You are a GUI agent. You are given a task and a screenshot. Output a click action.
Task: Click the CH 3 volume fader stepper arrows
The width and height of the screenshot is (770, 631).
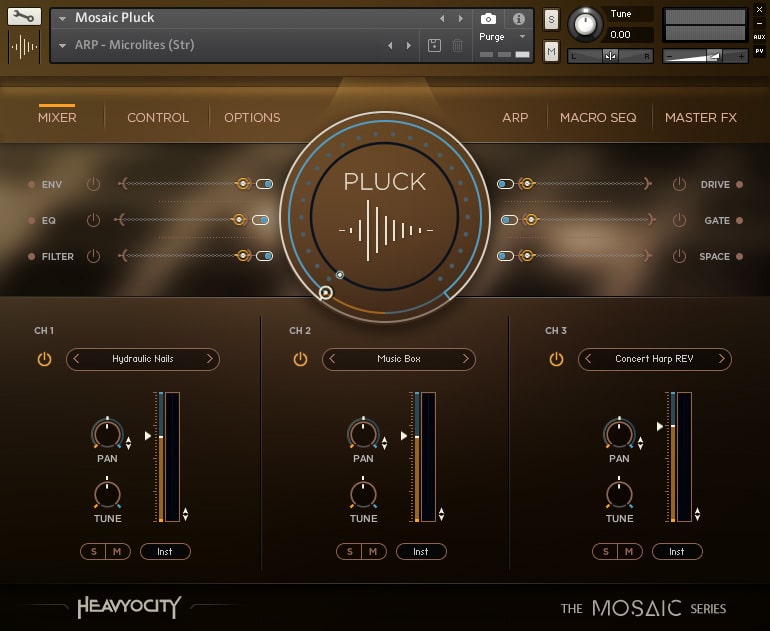point(697,514)
